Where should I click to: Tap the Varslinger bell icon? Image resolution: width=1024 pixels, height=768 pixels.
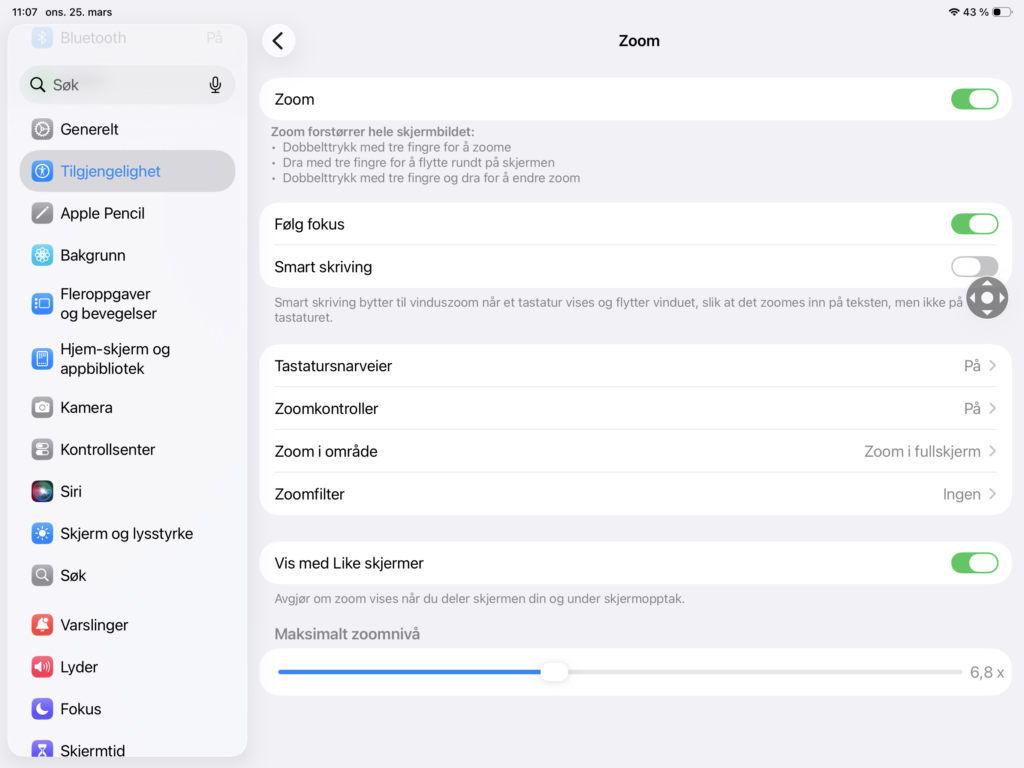(x=42, y=625)
